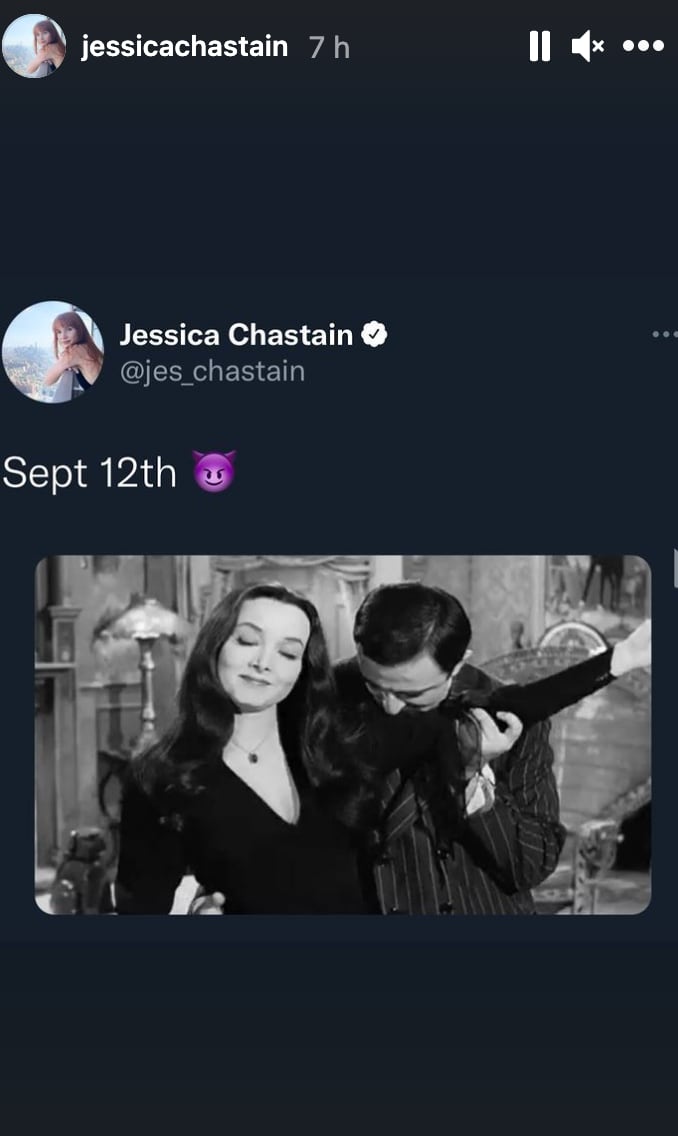Image resolution: width=678 pixels, height=1136 pixels.
Task: Open the Sept 12th tweet text
Action: click(90, 472)
